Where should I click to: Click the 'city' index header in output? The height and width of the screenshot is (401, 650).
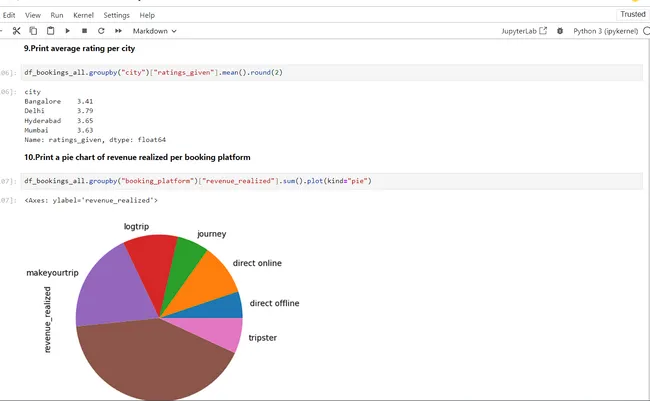[x=33, y=92]
